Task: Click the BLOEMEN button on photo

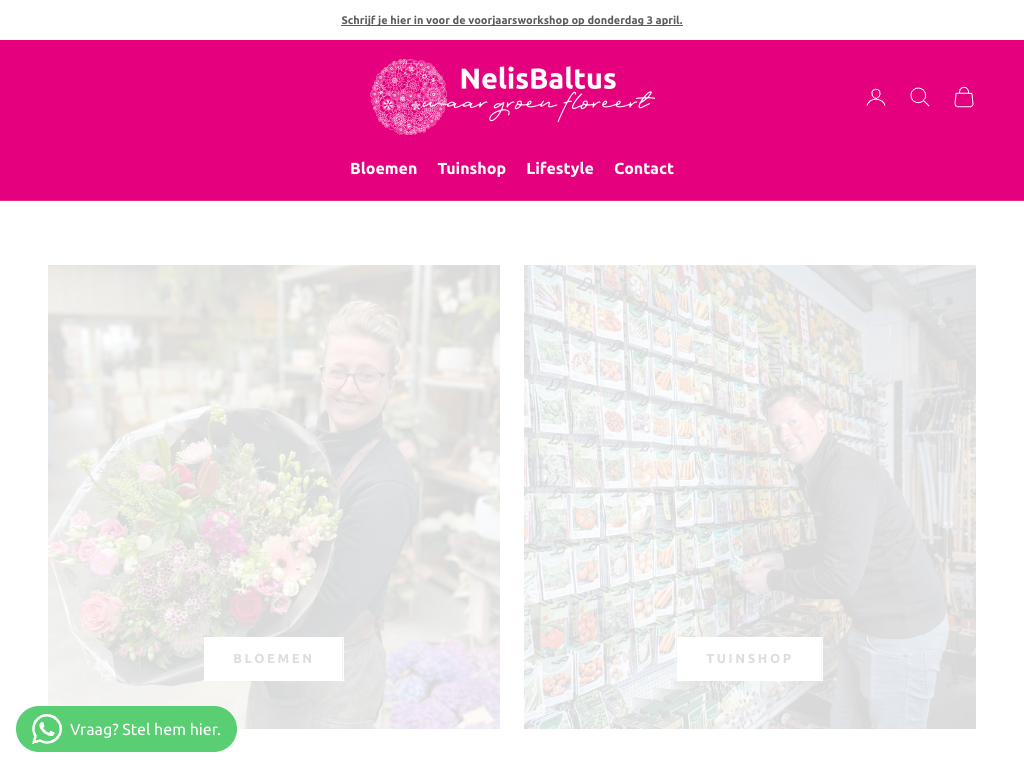Action: point(274,658)
